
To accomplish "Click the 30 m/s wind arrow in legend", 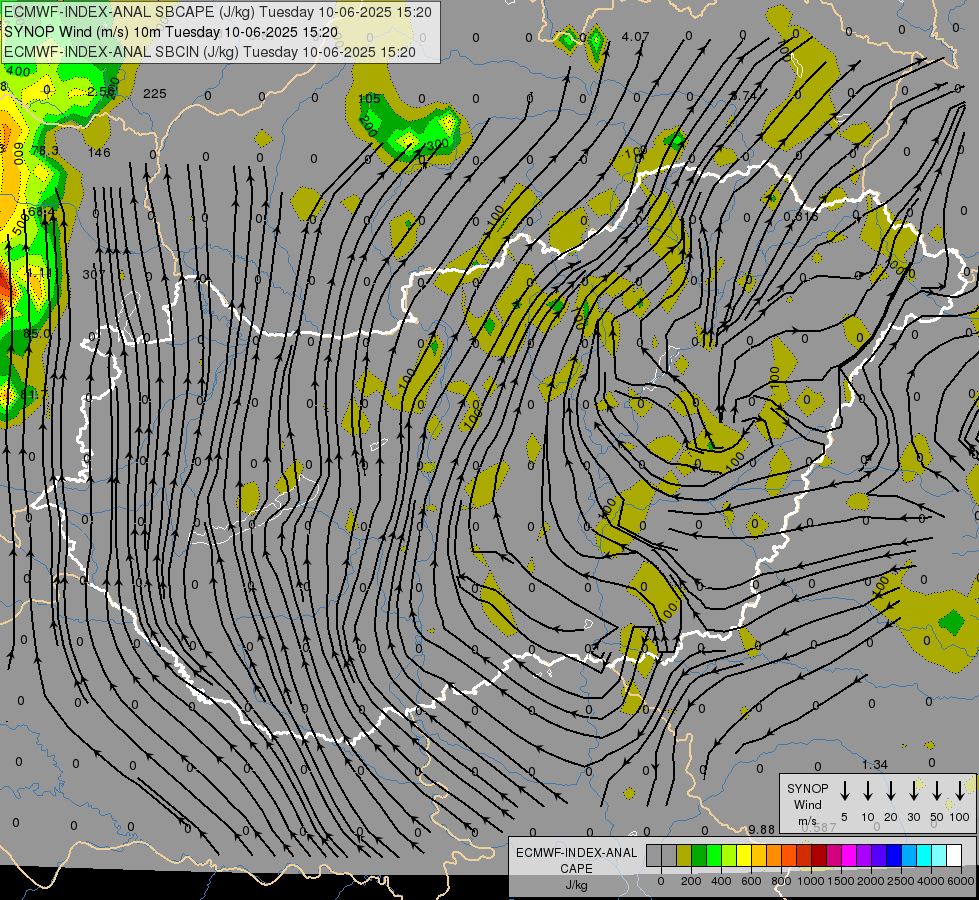I will coord(914,791).
